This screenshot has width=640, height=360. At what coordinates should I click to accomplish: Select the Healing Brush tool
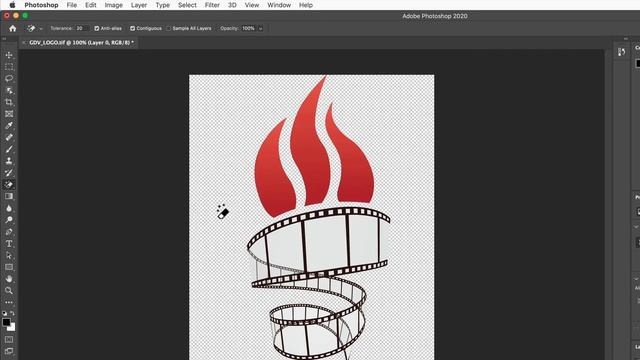[x=9, y=138]
